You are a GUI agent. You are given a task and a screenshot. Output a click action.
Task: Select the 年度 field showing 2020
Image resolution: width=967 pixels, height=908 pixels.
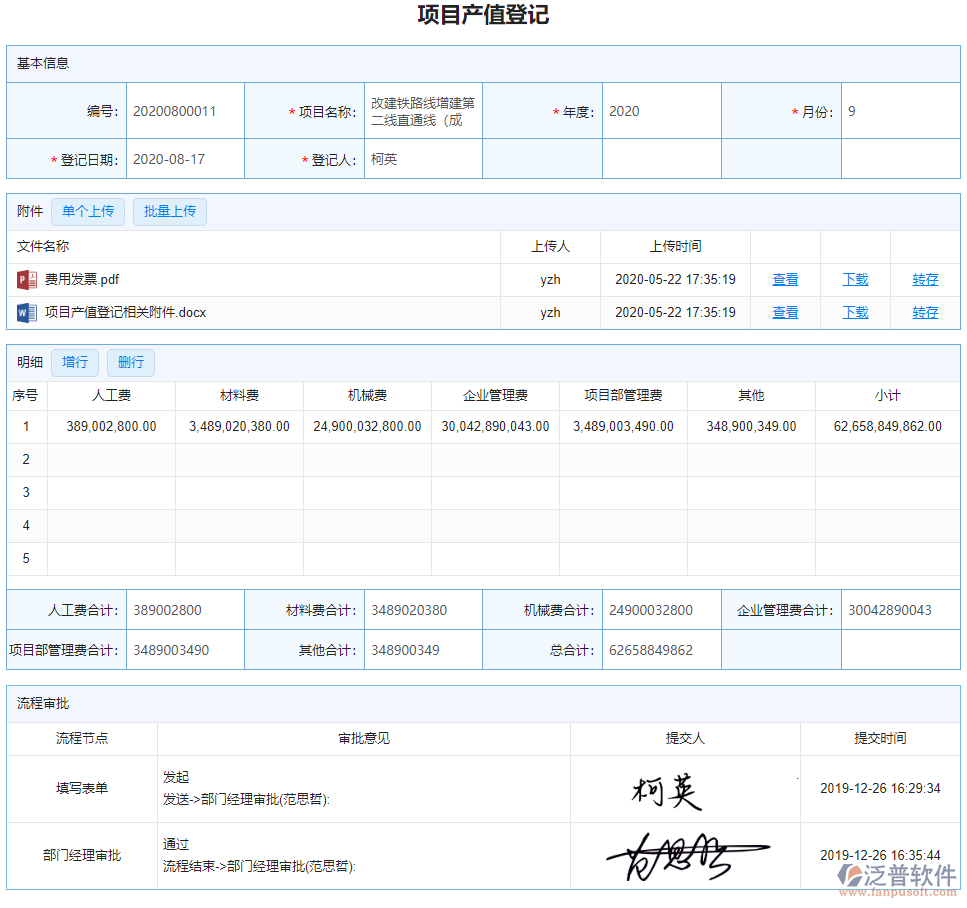click(x=661, y=112)
